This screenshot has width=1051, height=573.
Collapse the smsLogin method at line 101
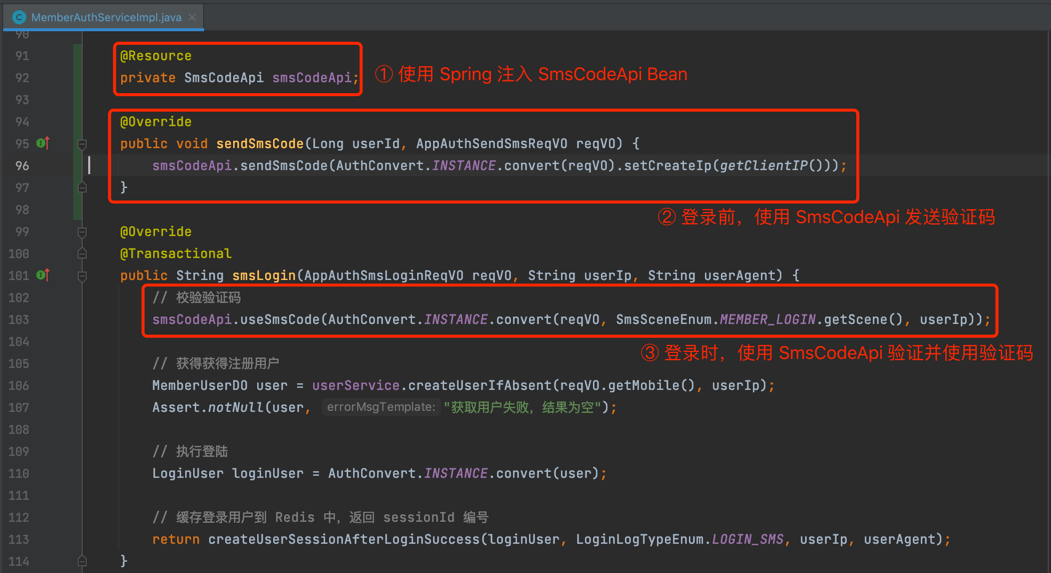point(82,276)
